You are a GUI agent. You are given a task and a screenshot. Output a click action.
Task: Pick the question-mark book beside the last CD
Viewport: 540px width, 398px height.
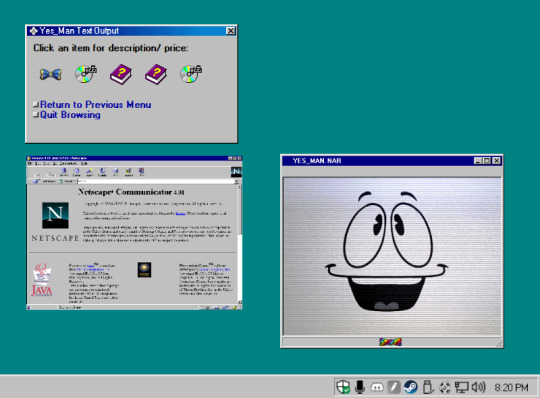(x=156, y=74)
